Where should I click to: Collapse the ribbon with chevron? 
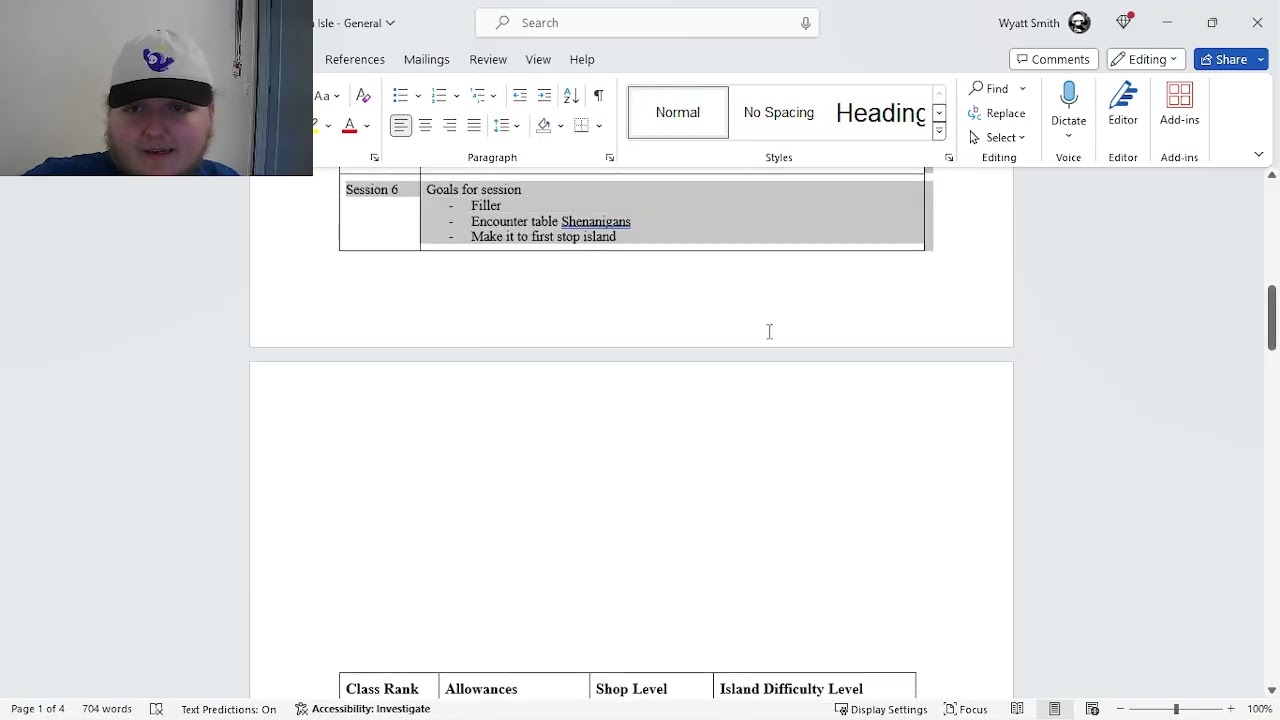(x=1259, y=154)
